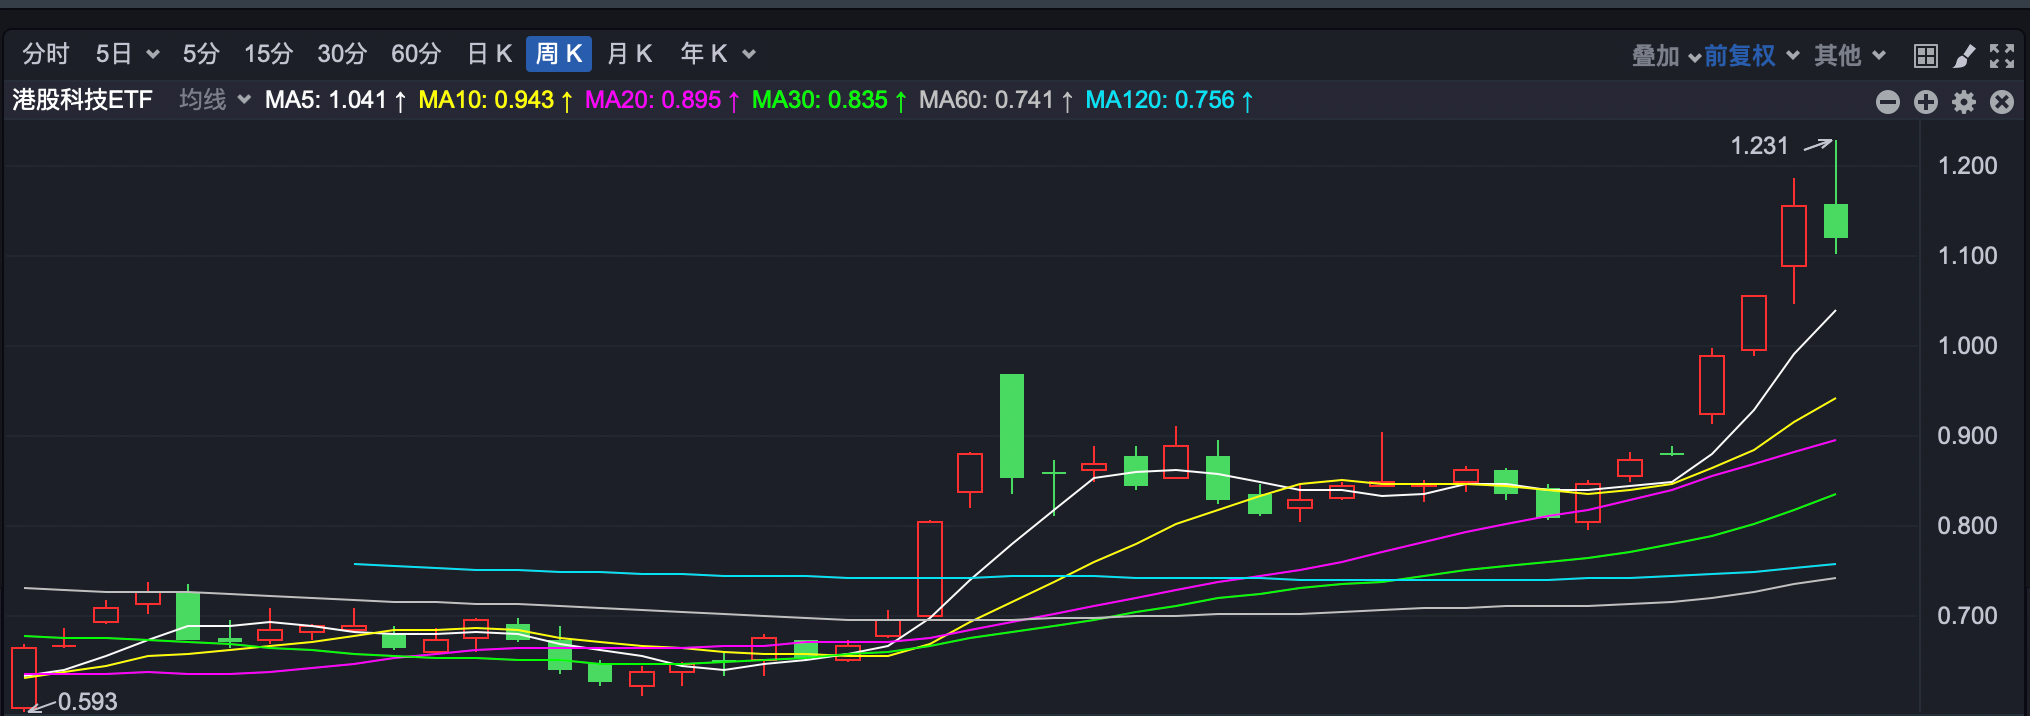2030x716 pixels.
Task: Click the latest green candlestick near 1.231
Action: click(x=1835, y=221)
